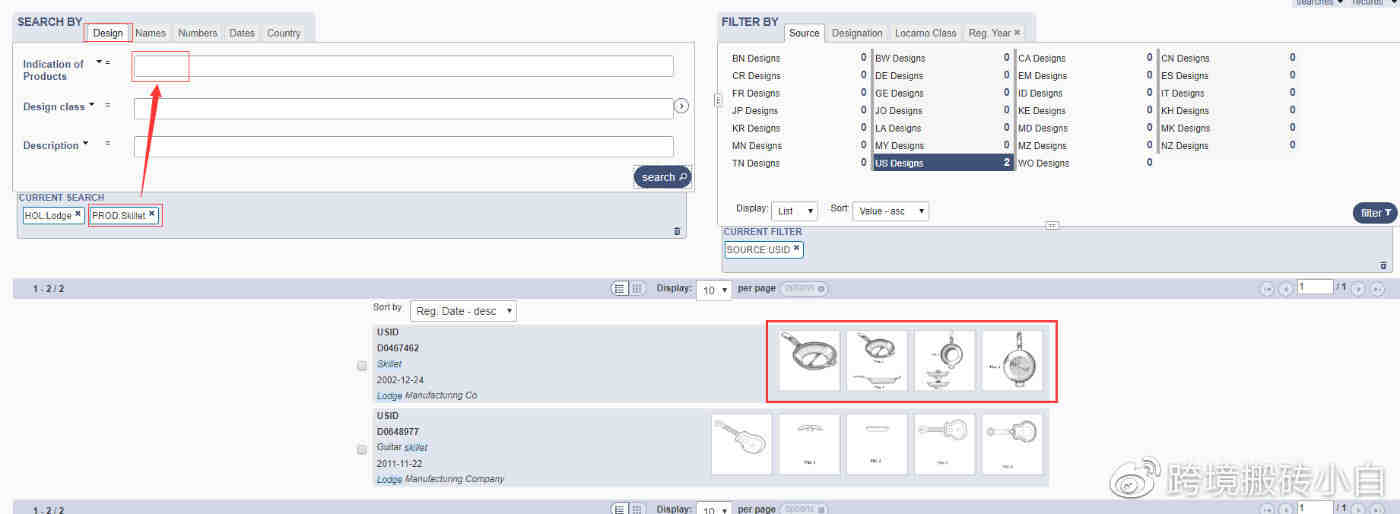Open filter Display List dropdown
The image size is (1400, 514).
(x=795, y=211)
